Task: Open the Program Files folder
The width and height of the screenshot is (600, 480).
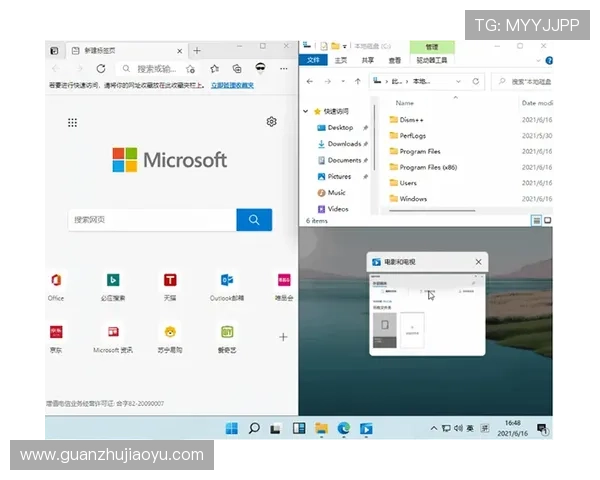Action: pyautogui.click(x=420, y=151)
